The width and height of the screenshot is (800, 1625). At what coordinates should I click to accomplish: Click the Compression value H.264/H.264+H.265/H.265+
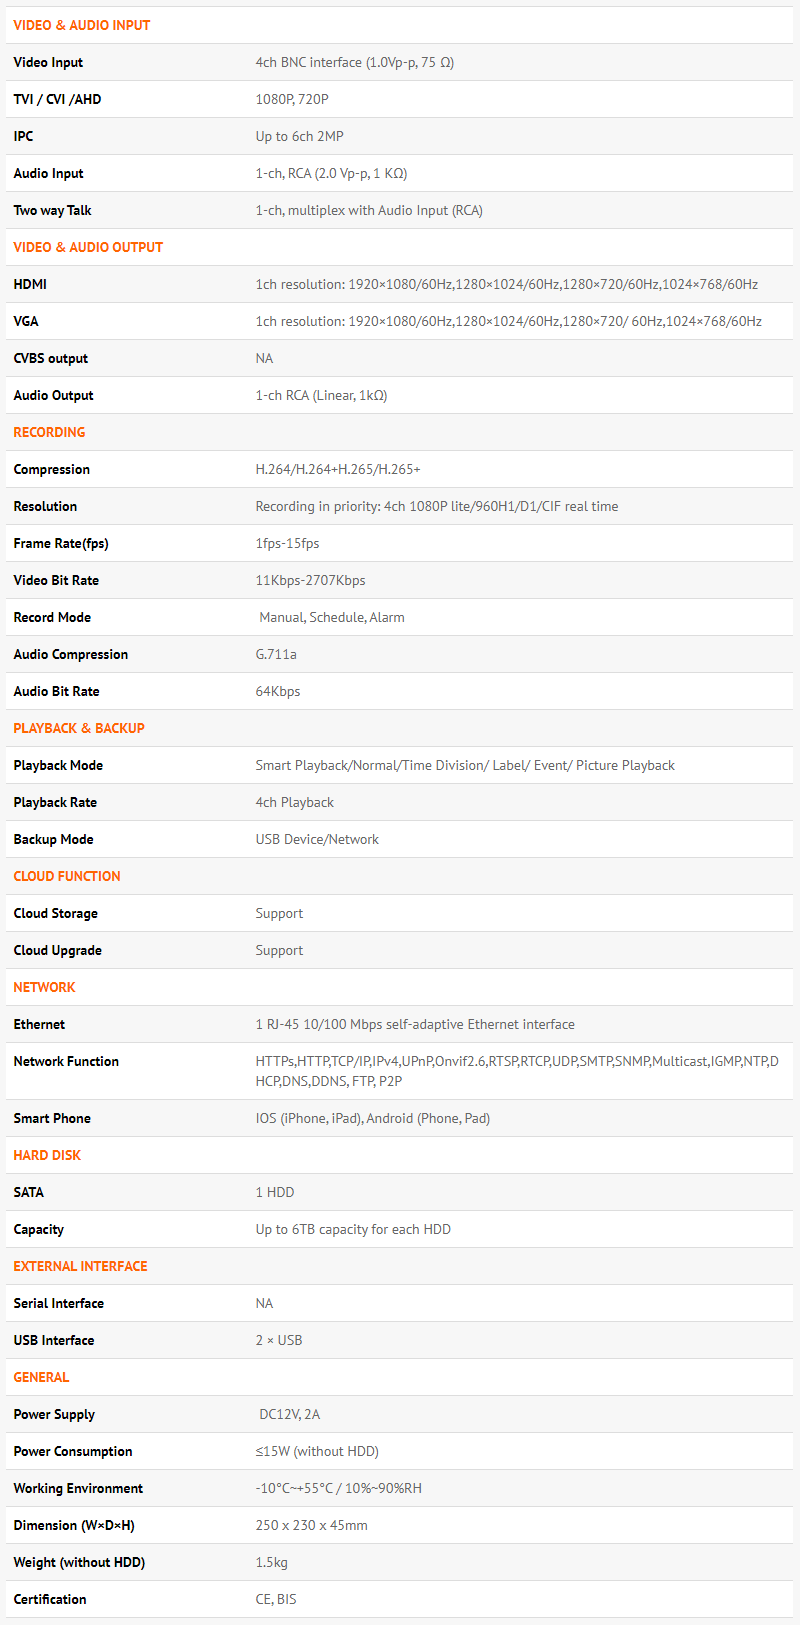point(338,469)
